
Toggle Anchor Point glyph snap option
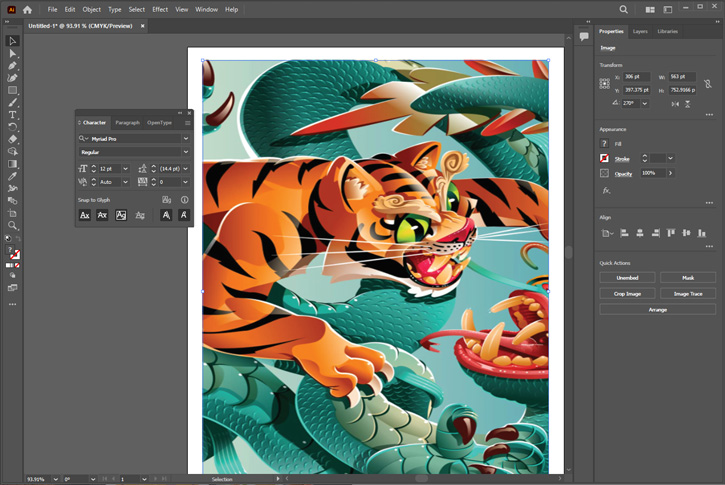coord(184,215)
